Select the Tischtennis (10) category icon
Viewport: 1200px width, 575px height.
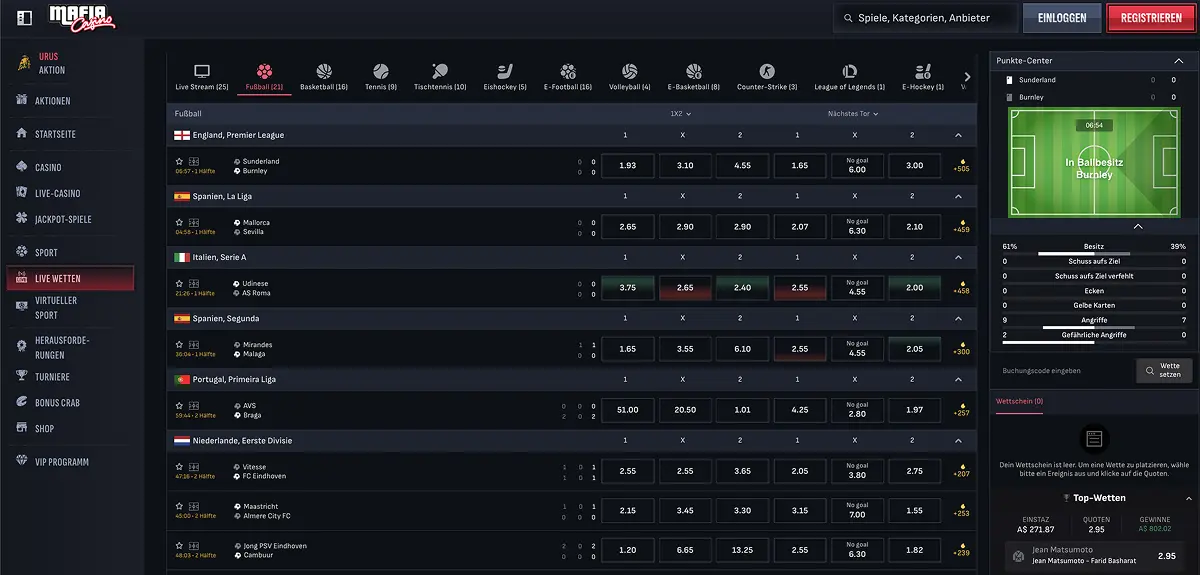point(440,72)
